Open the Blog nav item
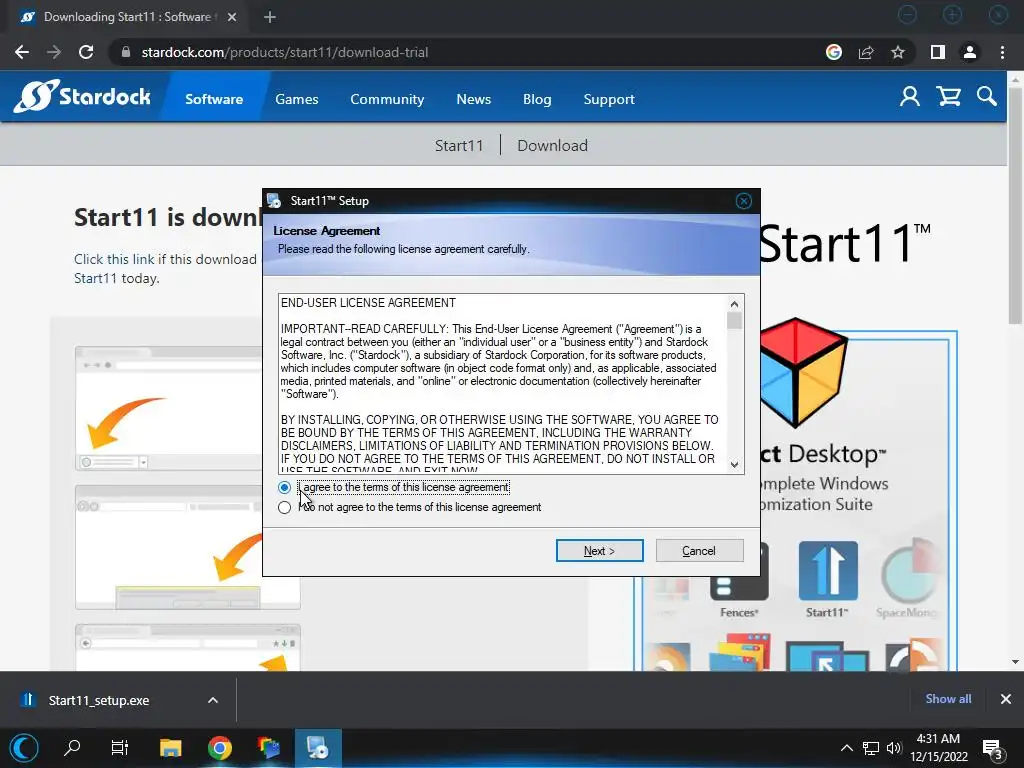Viewport: 1024px width, 768px height. pos(537,99)
